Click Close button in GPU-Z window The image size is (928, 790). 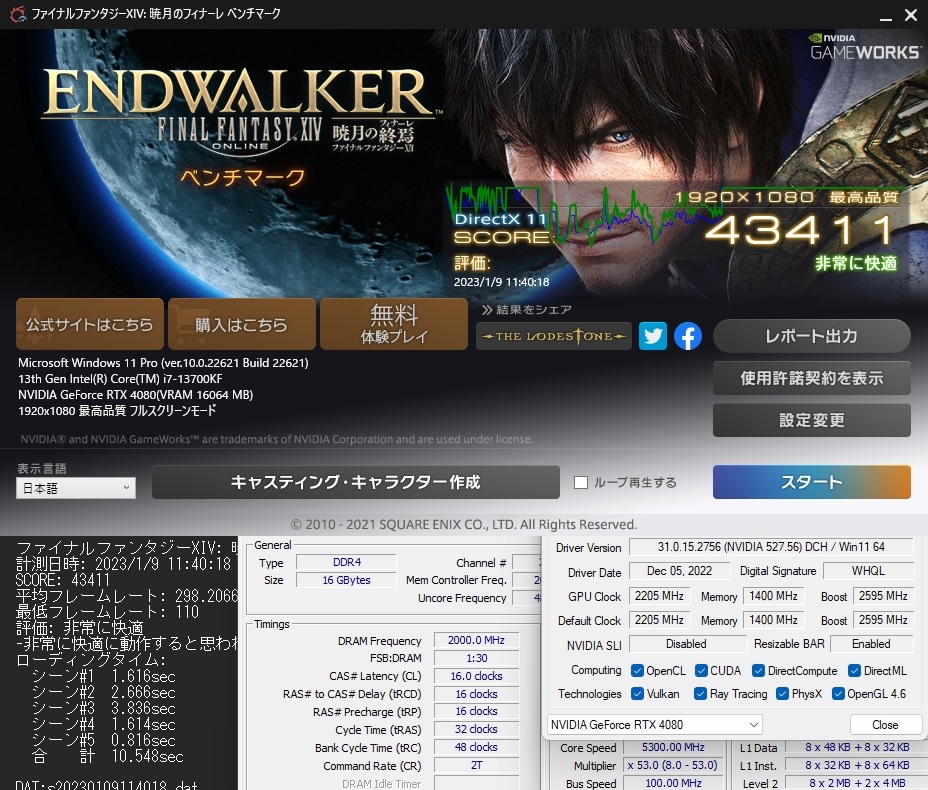click(885, 724)
